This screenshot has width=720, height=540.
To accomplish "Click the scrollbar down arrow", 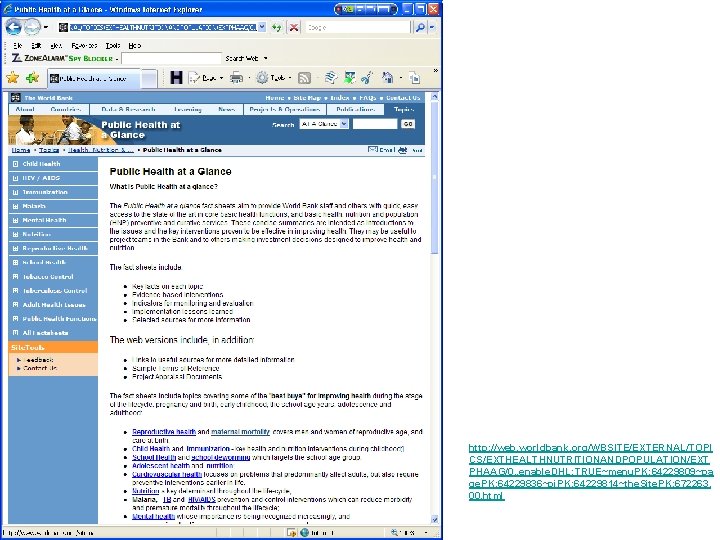I will 434,519.
